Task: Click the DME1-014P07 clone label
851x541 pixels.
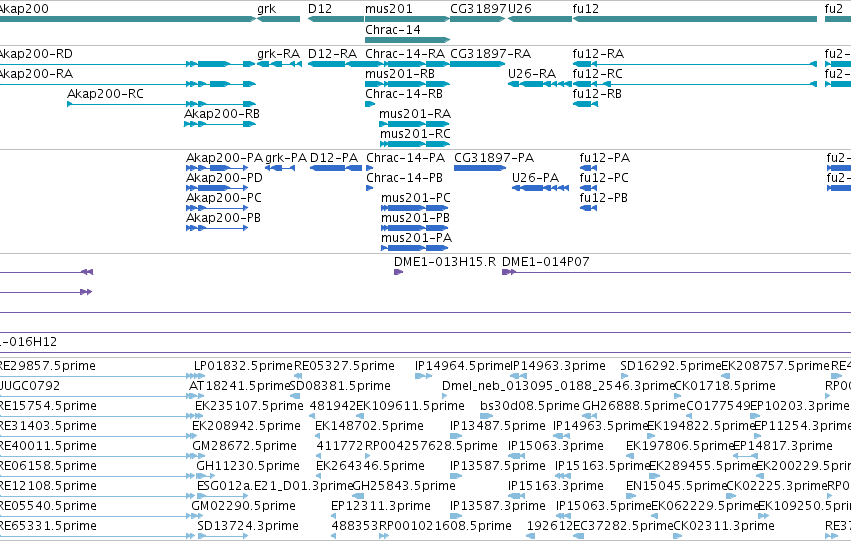Action: (545, 262)
